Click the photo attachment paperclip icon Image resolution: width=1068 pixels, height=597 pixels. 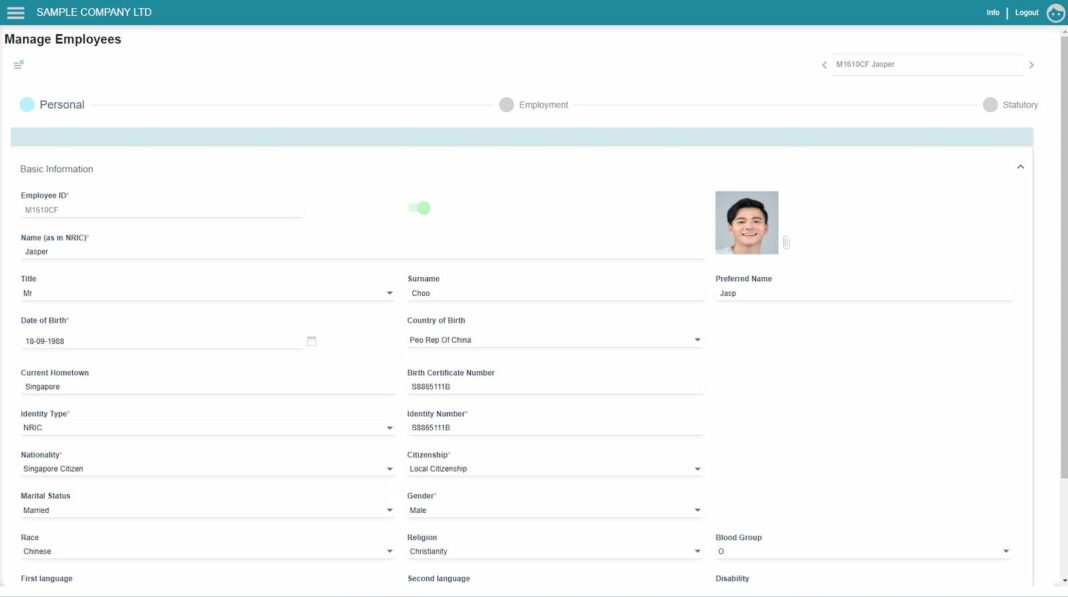coord(786,243)
